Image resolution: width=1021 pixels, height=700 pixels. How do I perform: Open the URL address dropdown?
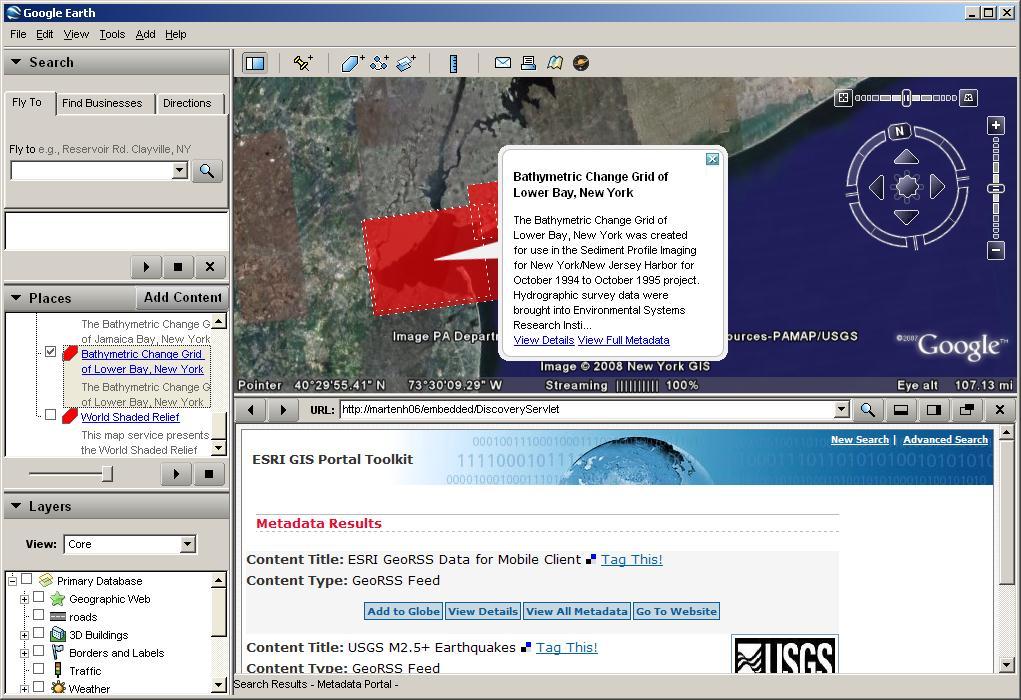(x=841, y=410)
